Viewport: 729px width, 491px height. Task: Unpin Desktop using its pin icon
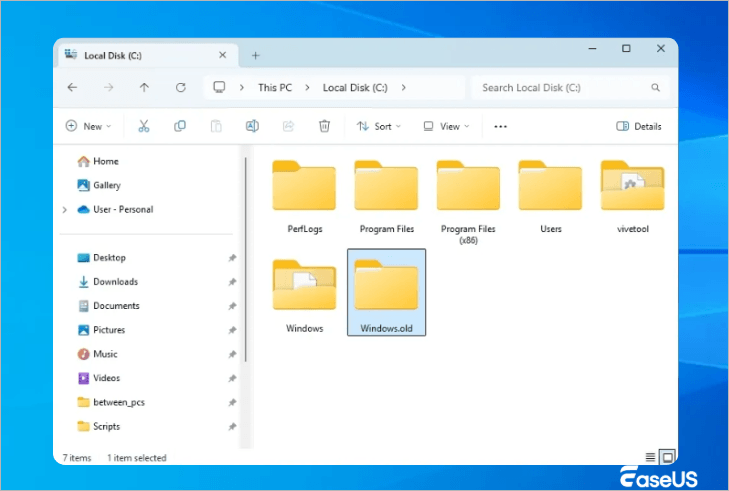tap(232, 258)
